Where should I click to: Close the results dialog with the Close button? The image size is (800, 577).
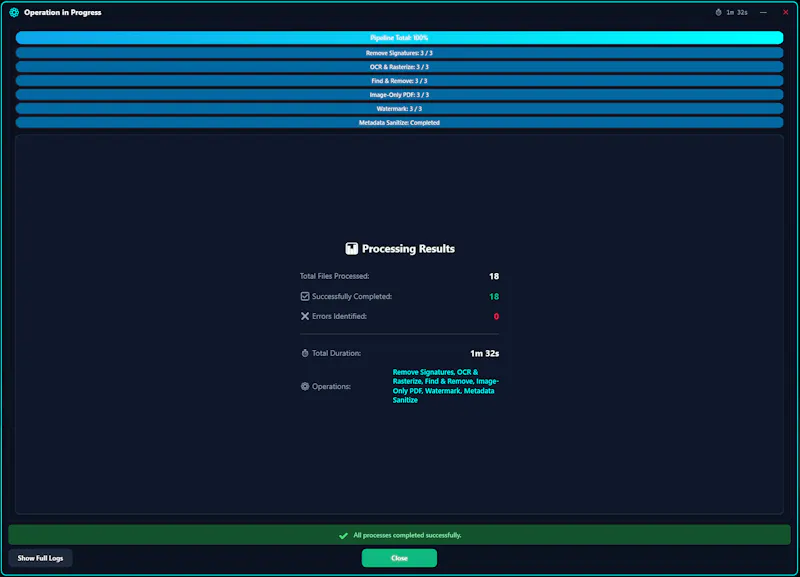[x=399, y=558]
